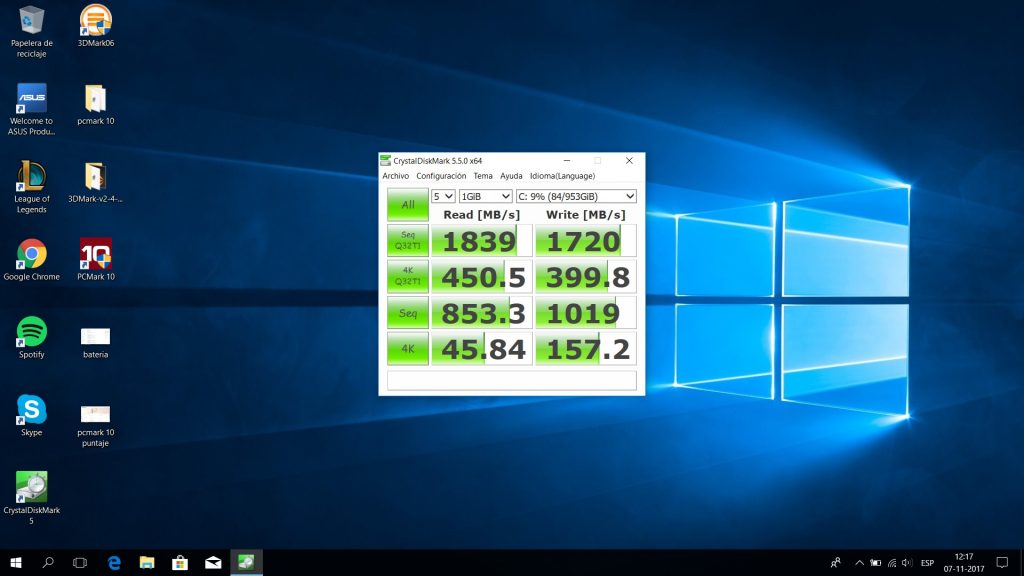Image resolution: width=1024 pixels, height=576 pixels.
Task: Open the bateria file on desktop
Action: click(95, 337)
